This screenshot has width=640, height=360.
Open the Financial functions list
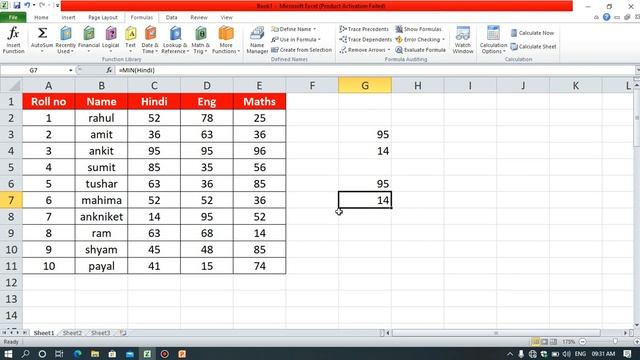pos(89,40)
